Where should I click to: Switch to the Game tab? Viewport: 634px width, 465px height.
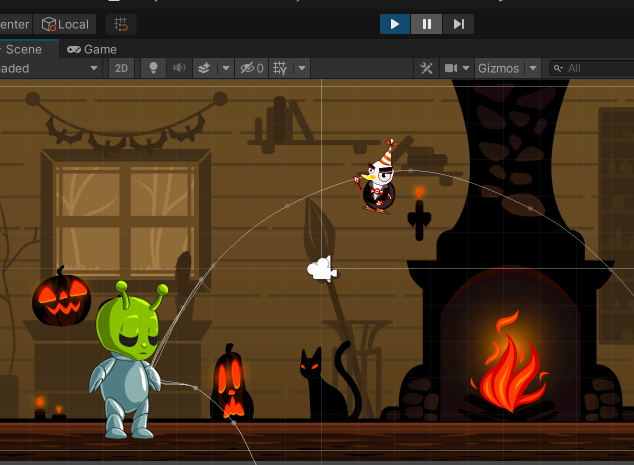click(92, 49)
